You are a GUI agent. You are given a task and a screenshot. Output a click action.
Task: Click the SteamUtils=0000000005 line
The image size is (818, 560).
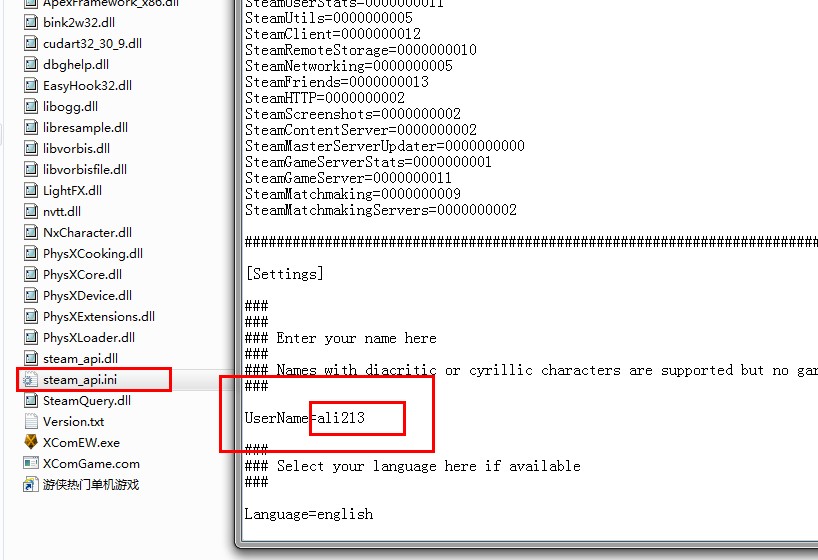point(329,18)
